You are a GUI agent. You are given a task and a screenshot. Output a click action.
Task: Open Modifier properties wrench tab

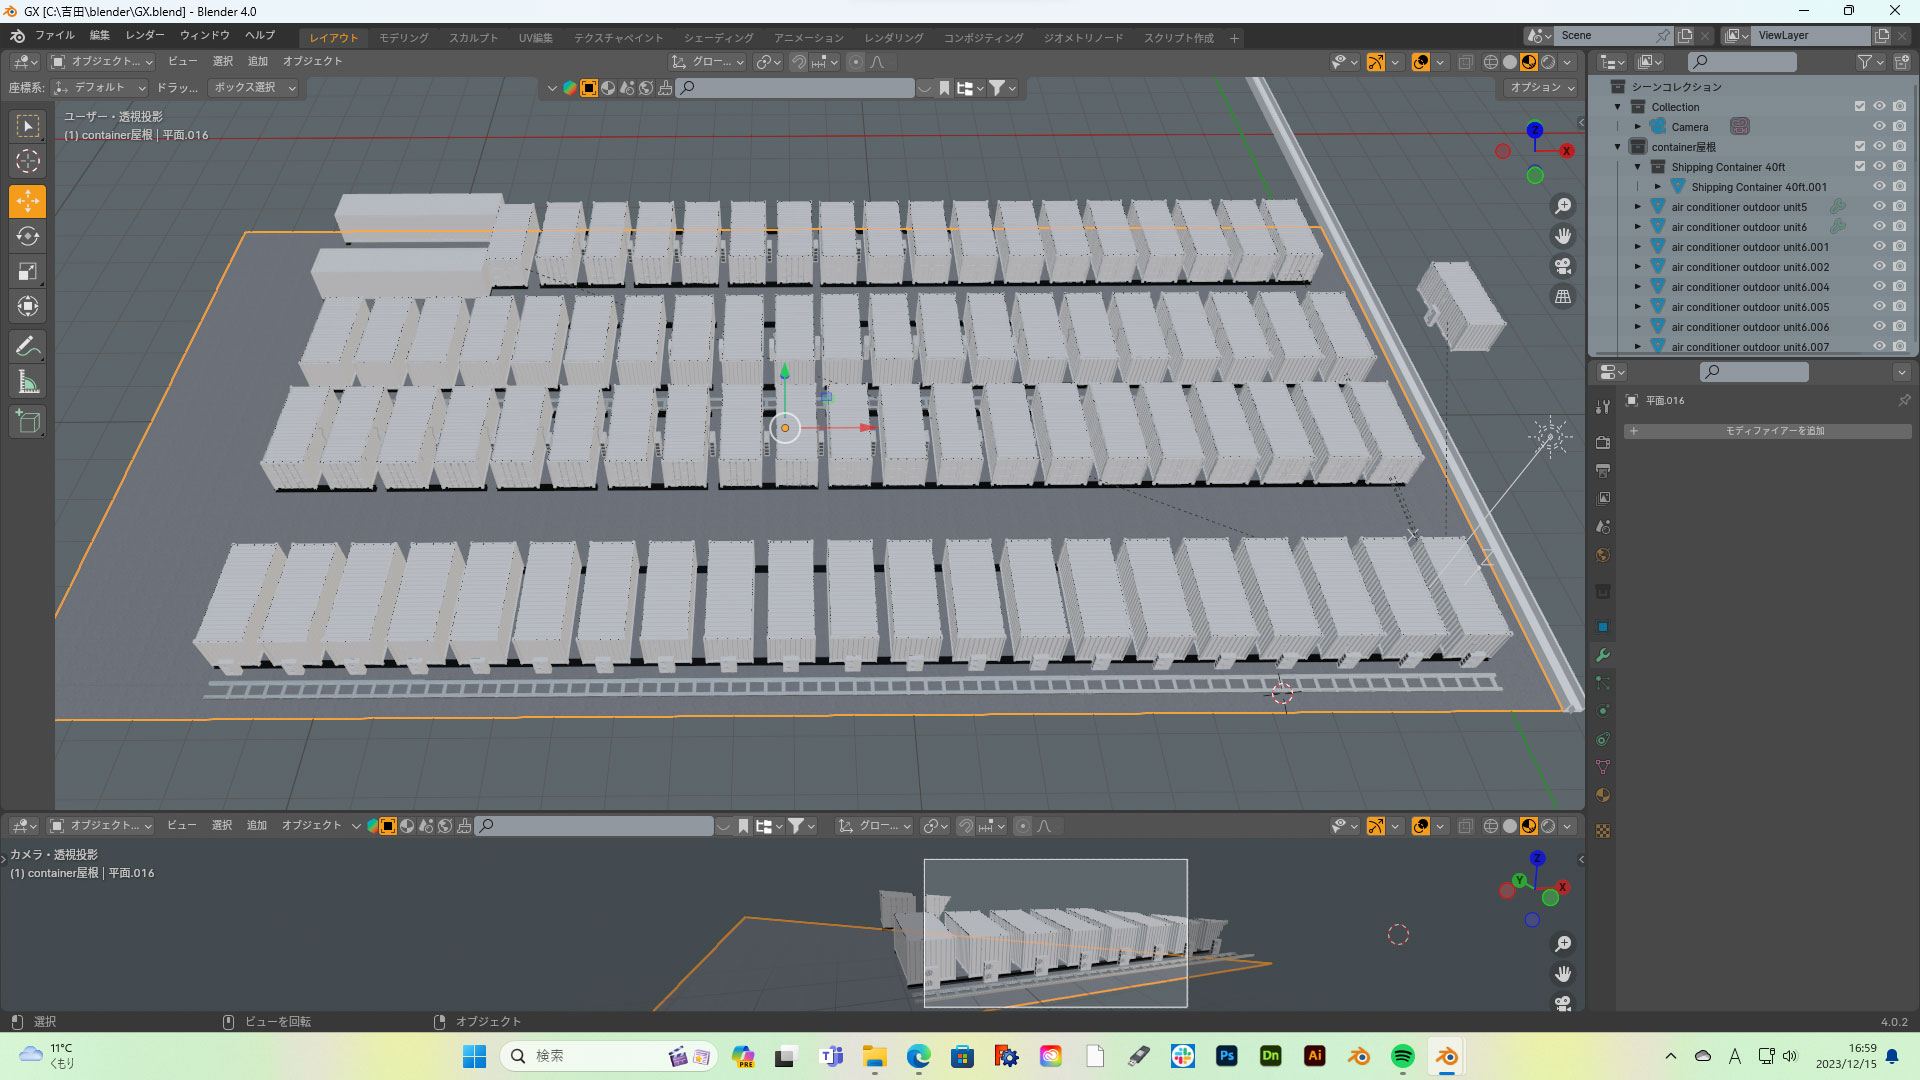1603,655
